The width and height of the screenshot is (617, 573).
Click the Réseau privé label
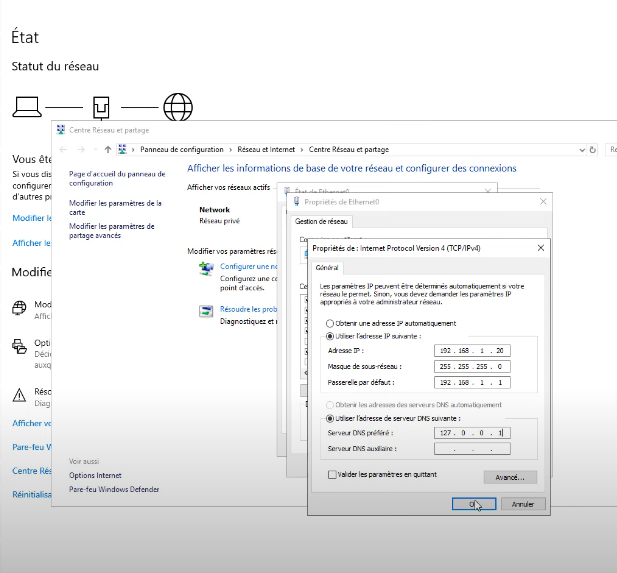tap(220, 221)
